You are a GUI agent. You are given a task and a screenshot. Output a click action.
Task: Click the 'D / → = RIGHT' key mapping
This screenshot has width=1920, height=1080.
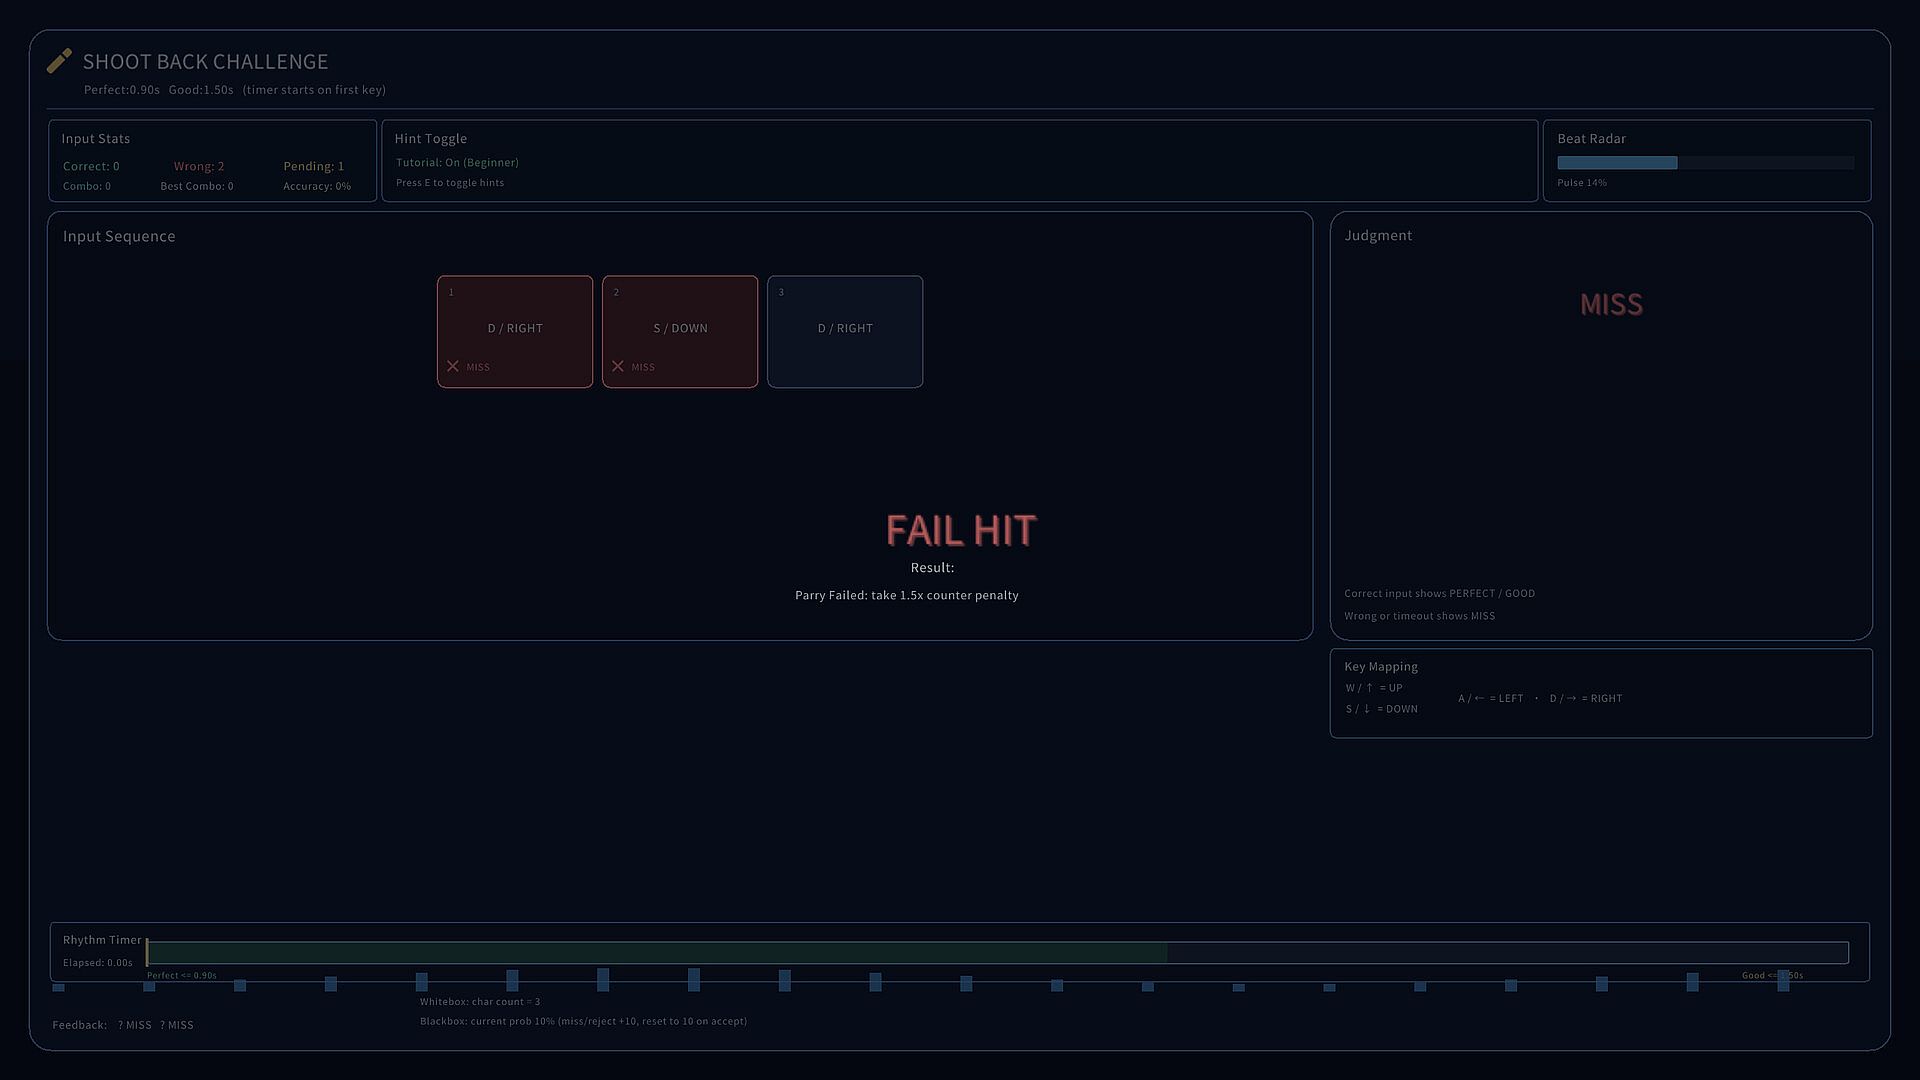[x=1586, y=699]
